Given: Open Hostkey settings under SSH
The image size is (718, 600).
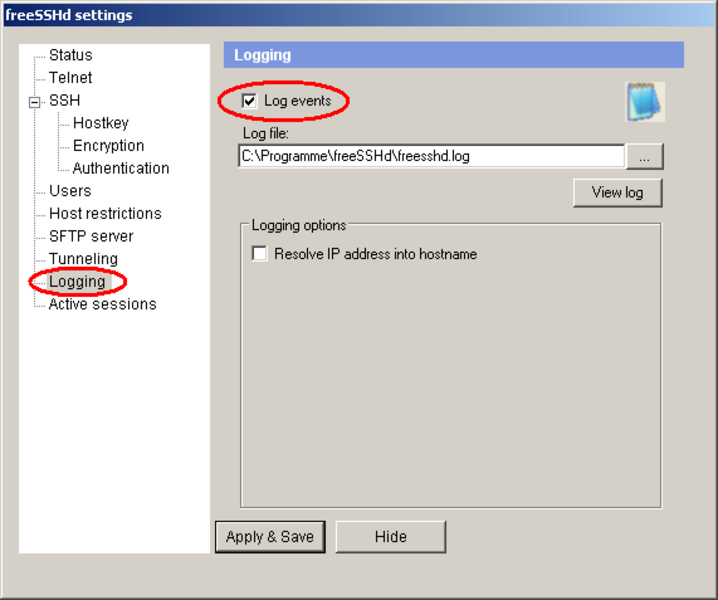Looking at the screenshot, I should click(100, 123).
